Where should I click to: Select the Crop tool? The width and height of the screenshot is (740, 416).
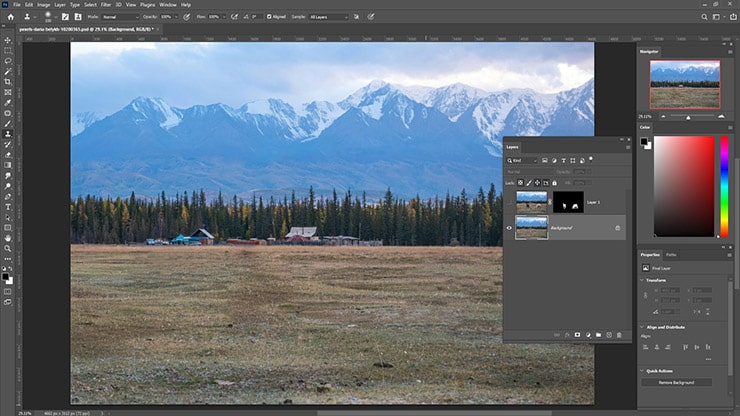point(8,82)
